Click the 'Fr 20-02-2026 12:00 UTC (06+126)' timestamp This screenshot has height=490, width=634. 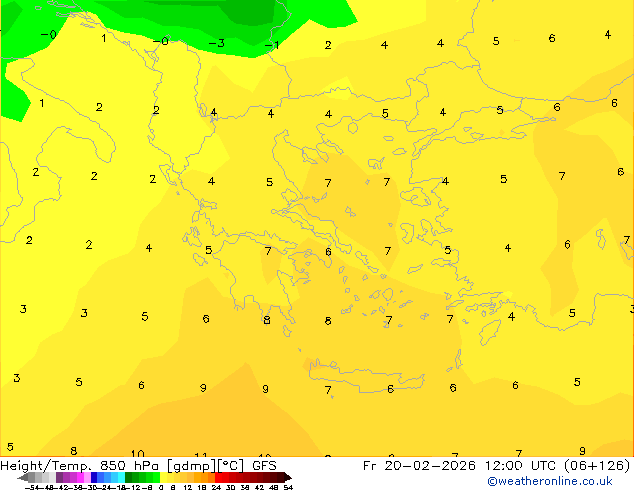coord(497,465)
